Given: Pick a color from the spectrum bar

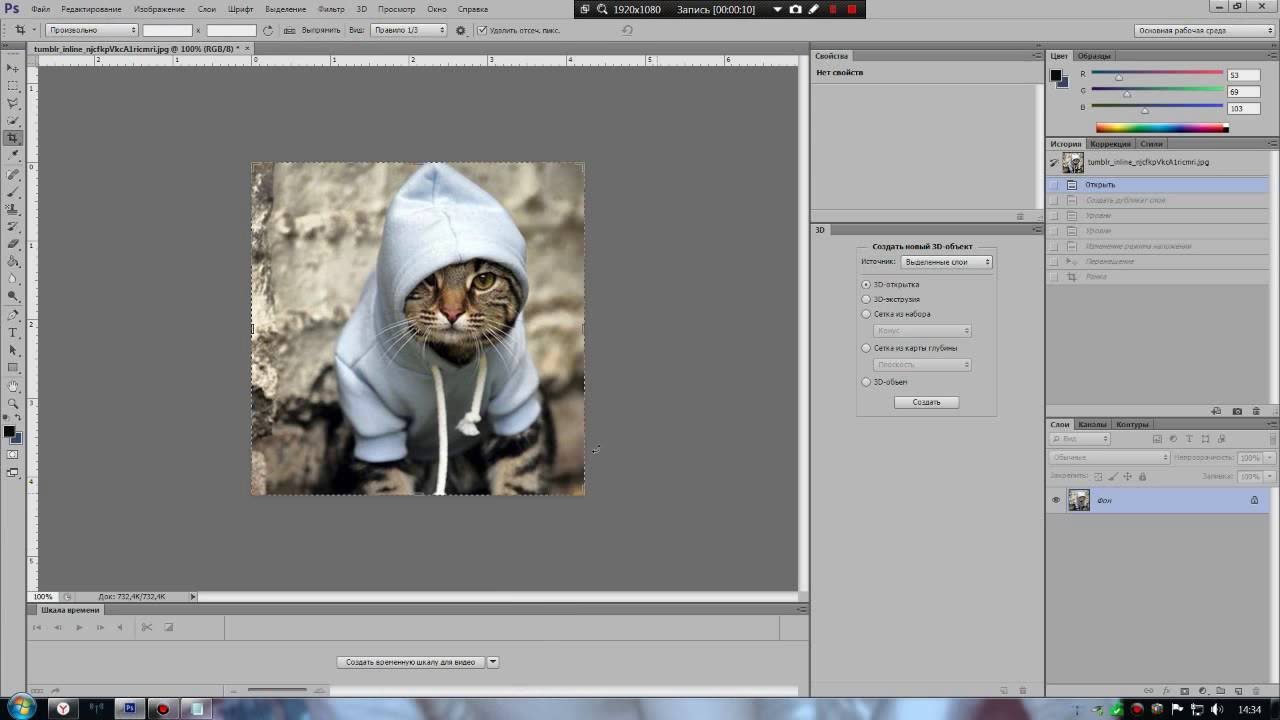Looking at the screenshot, I should (1162, 128).
